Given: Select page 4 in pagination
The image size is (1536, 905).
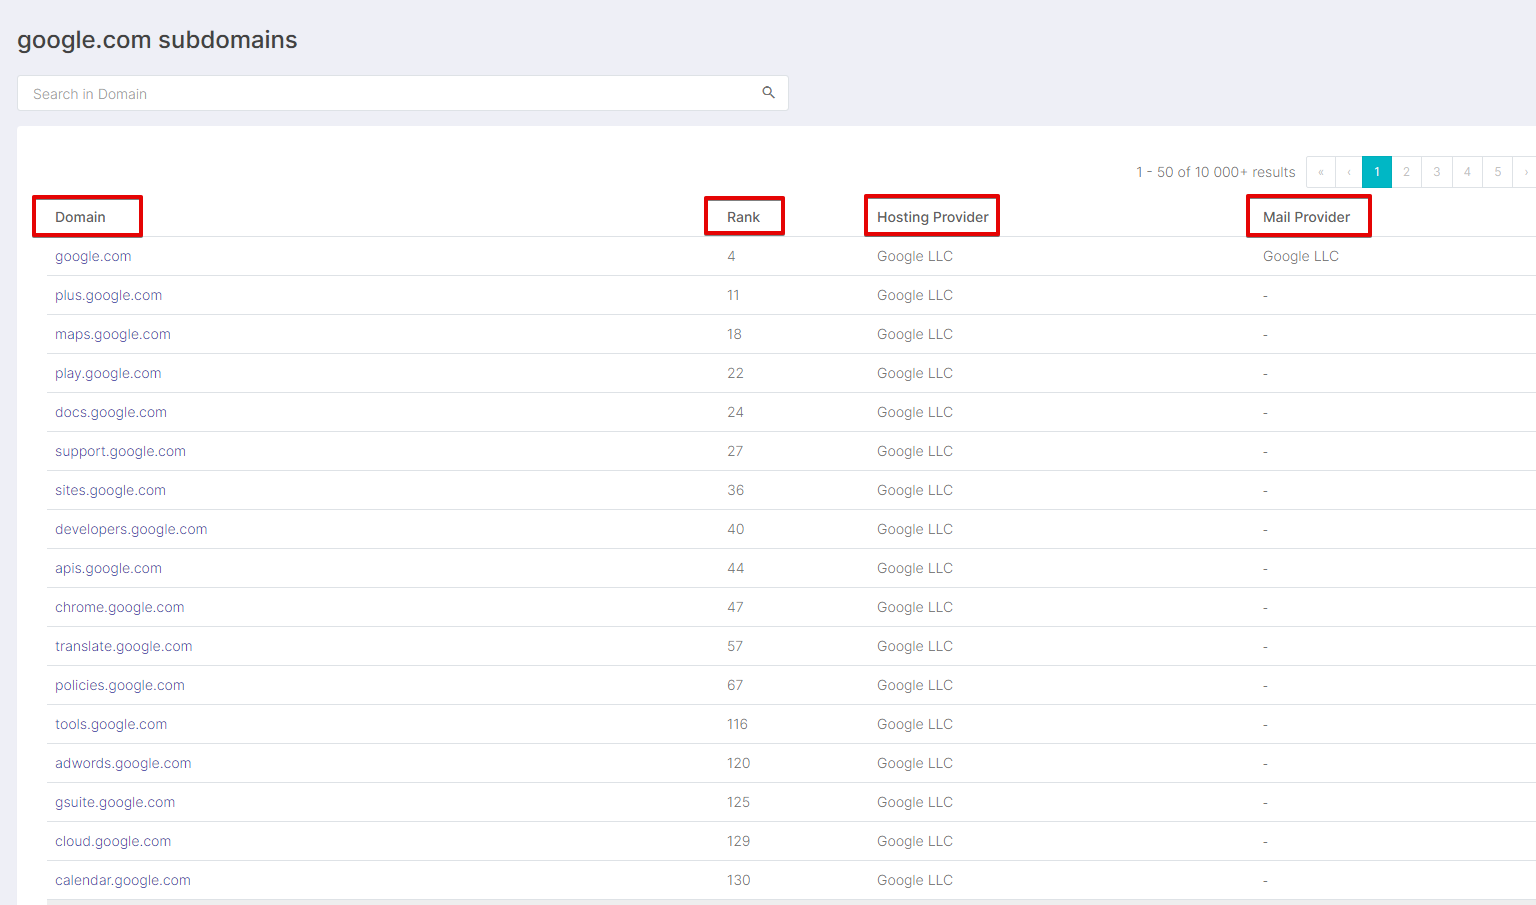Looking at the screenshot, I should click(1467, 172).
